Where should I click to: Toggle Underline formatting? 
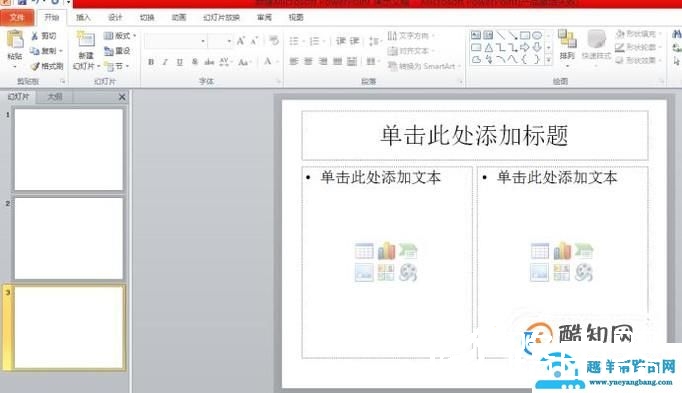point(180,62)
